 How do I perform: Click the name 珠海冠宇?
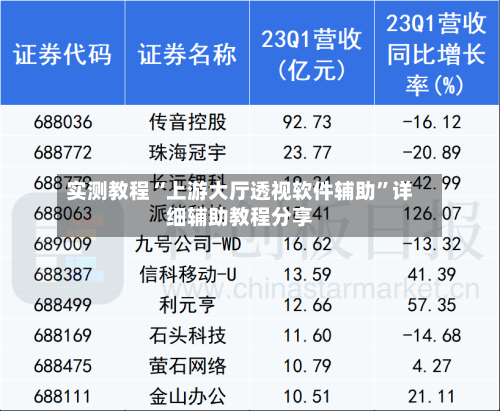pyautogui.click(x=187, y=153)
